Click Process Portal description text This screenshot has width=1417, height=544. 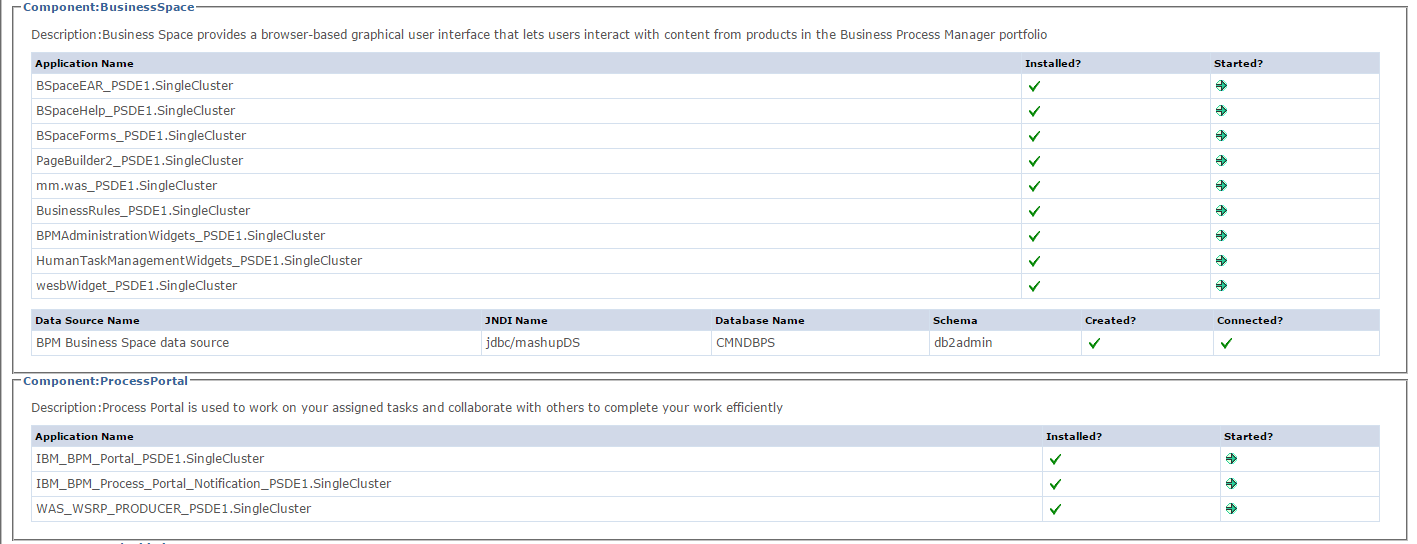click(407, 408)
